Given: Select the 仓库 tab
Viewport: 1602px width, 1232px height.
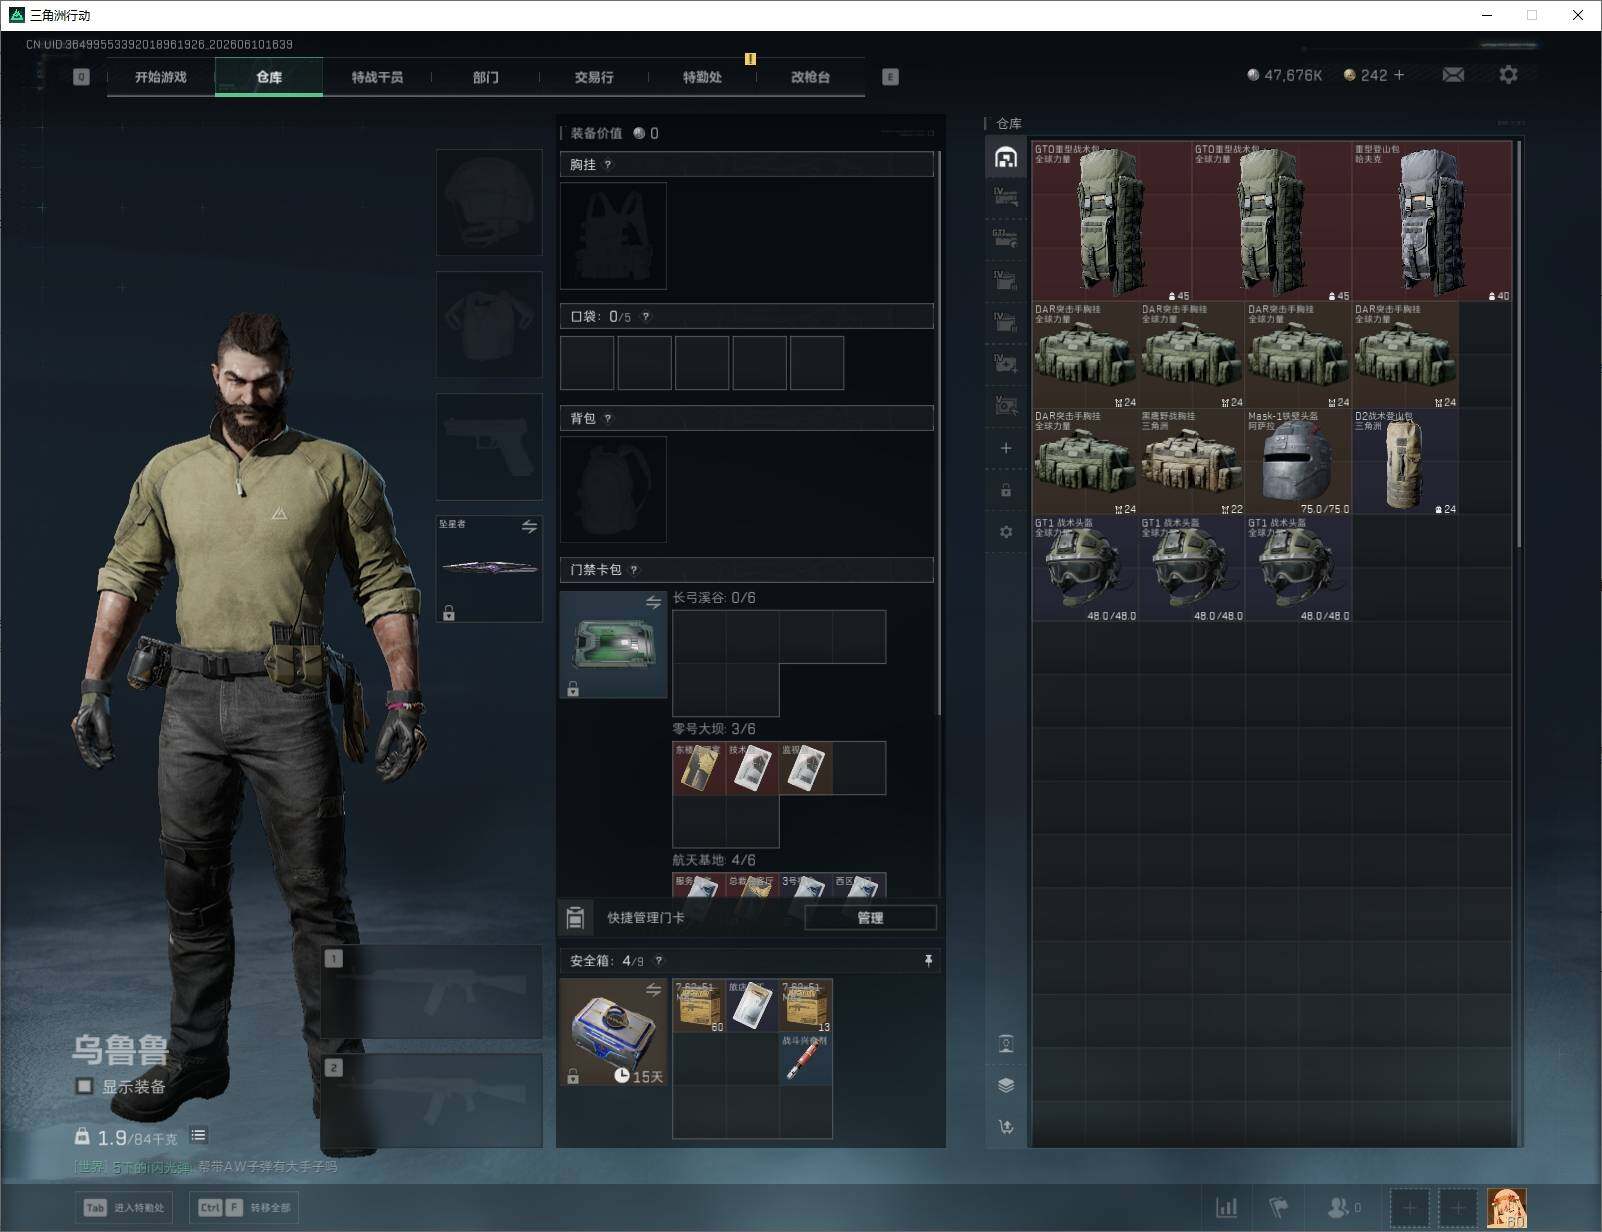Looking at the screenshot, I should pyautogui.click(x=269, y=77).
